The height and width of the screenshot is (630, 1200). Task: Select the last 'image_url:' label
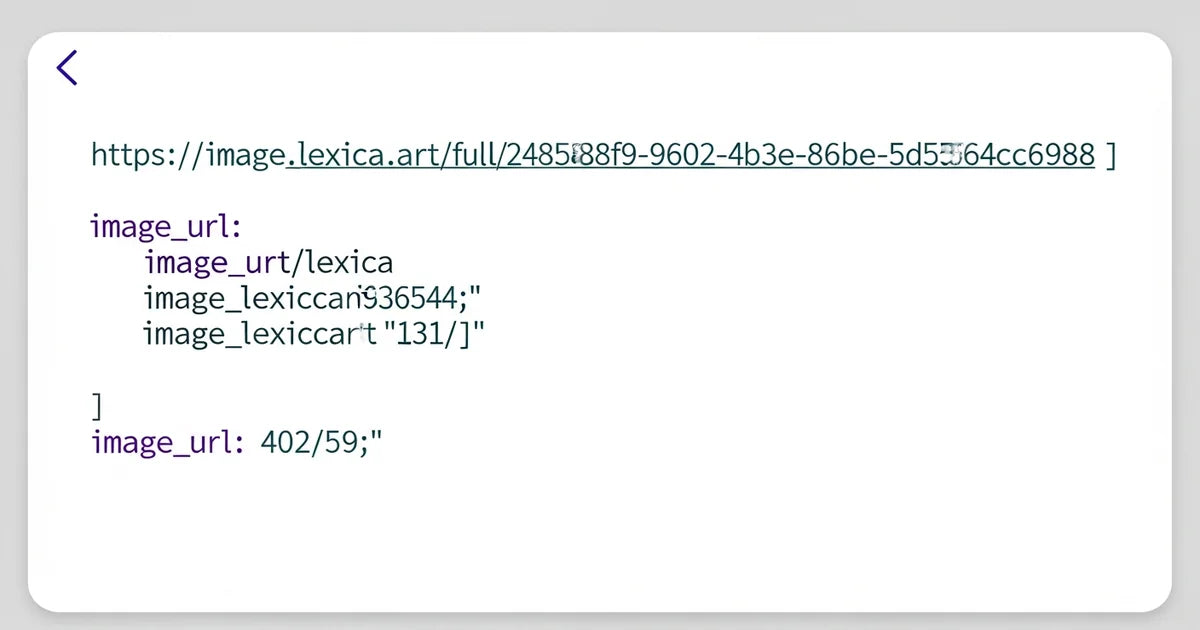point(166,442)
